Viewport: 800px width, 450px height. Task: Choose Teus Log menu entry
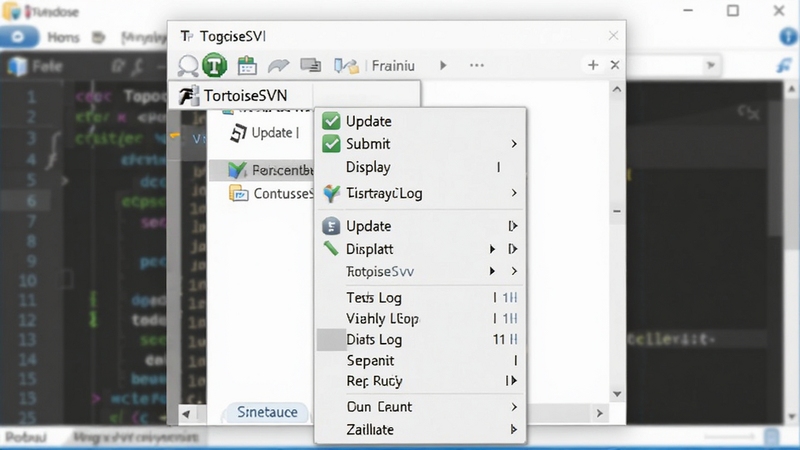[420, 297]
